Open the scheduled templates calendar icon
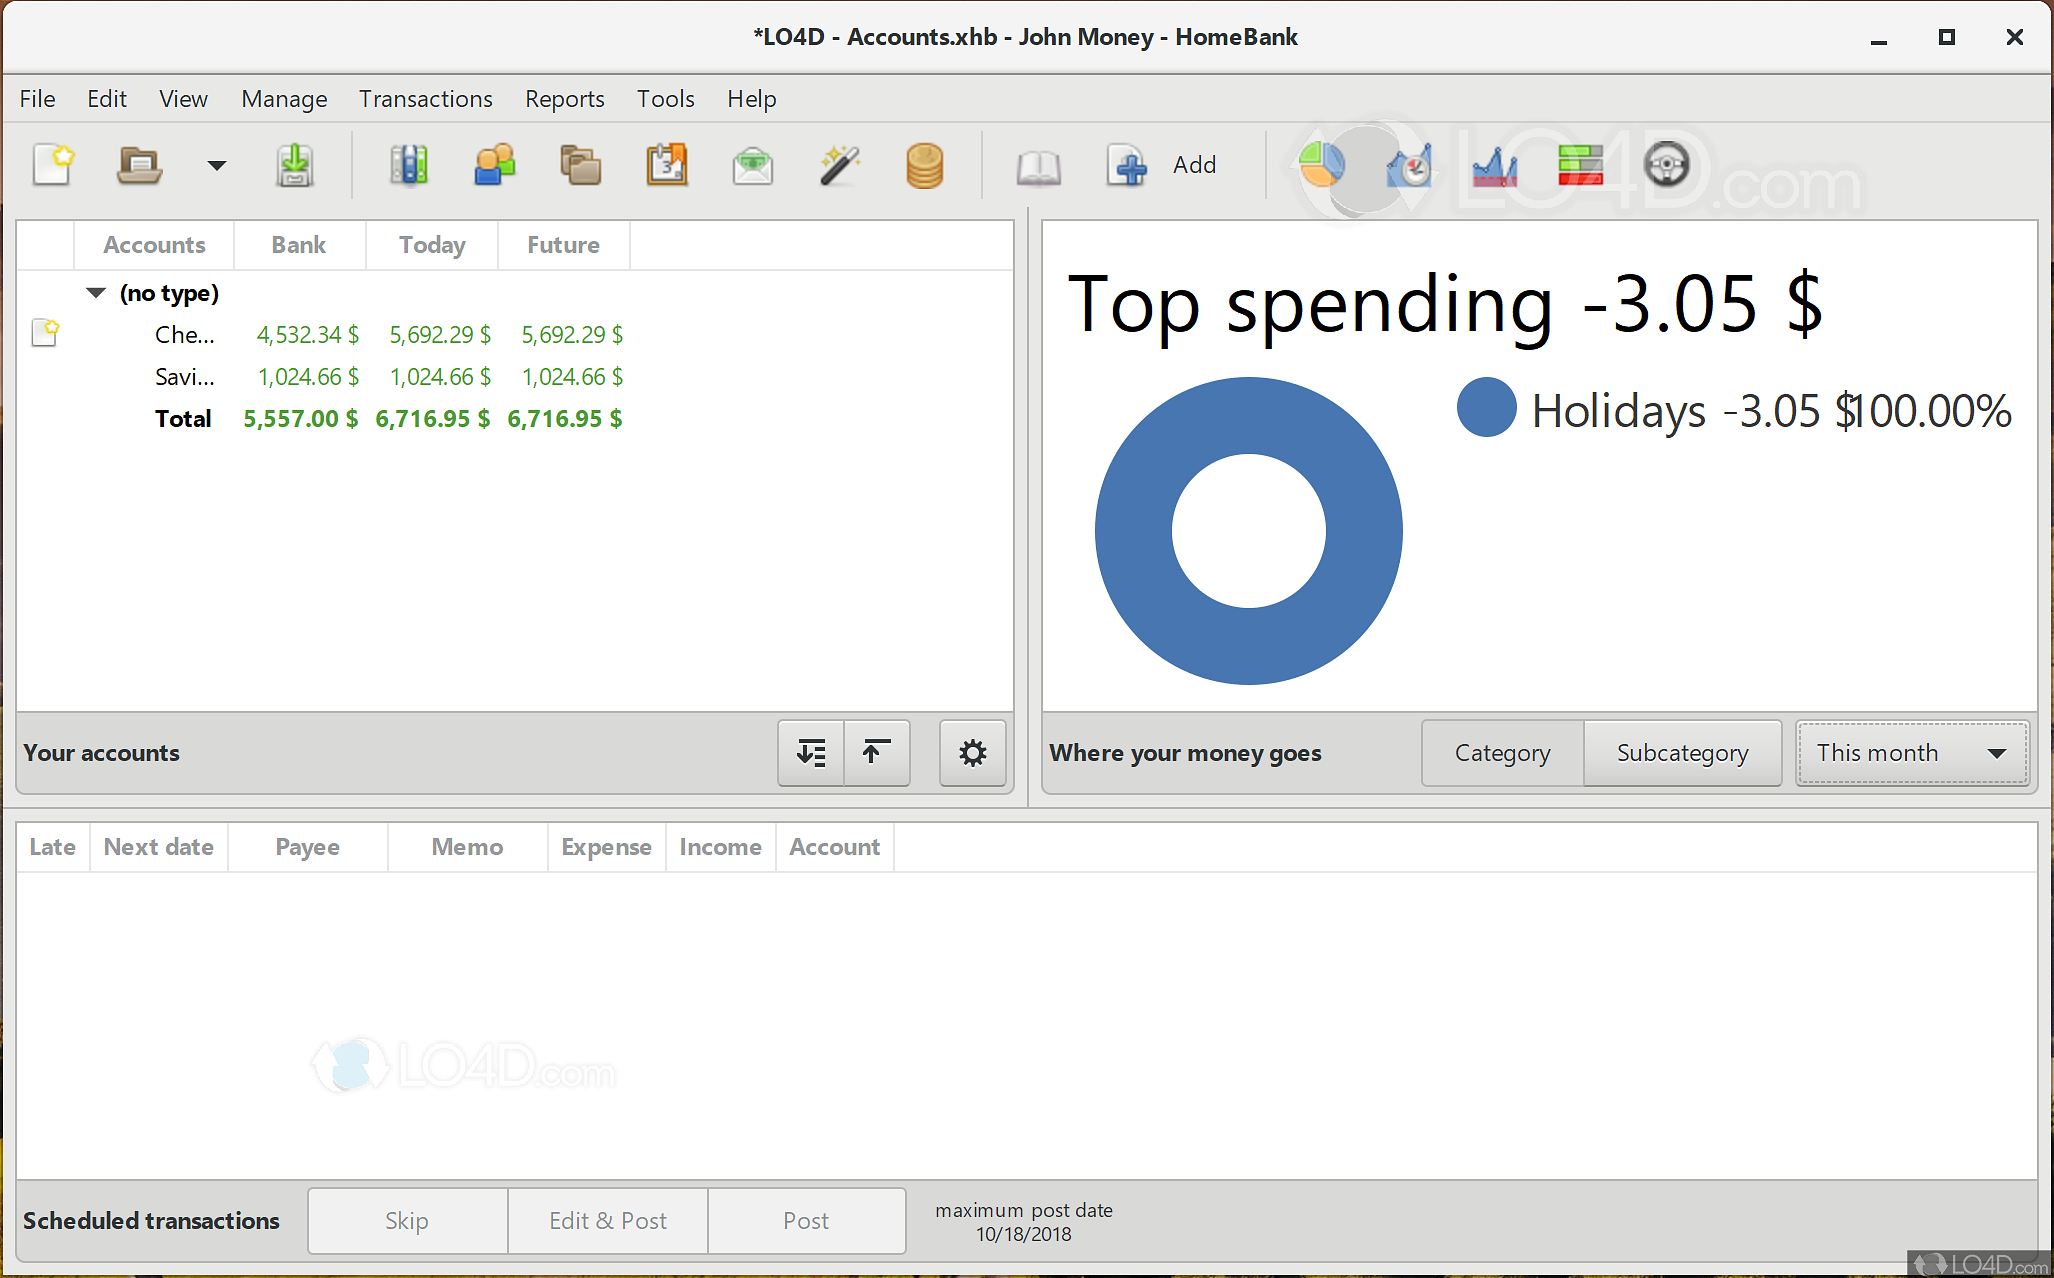The height and width of the screenshot is (1278, 2054). (666, 165)
